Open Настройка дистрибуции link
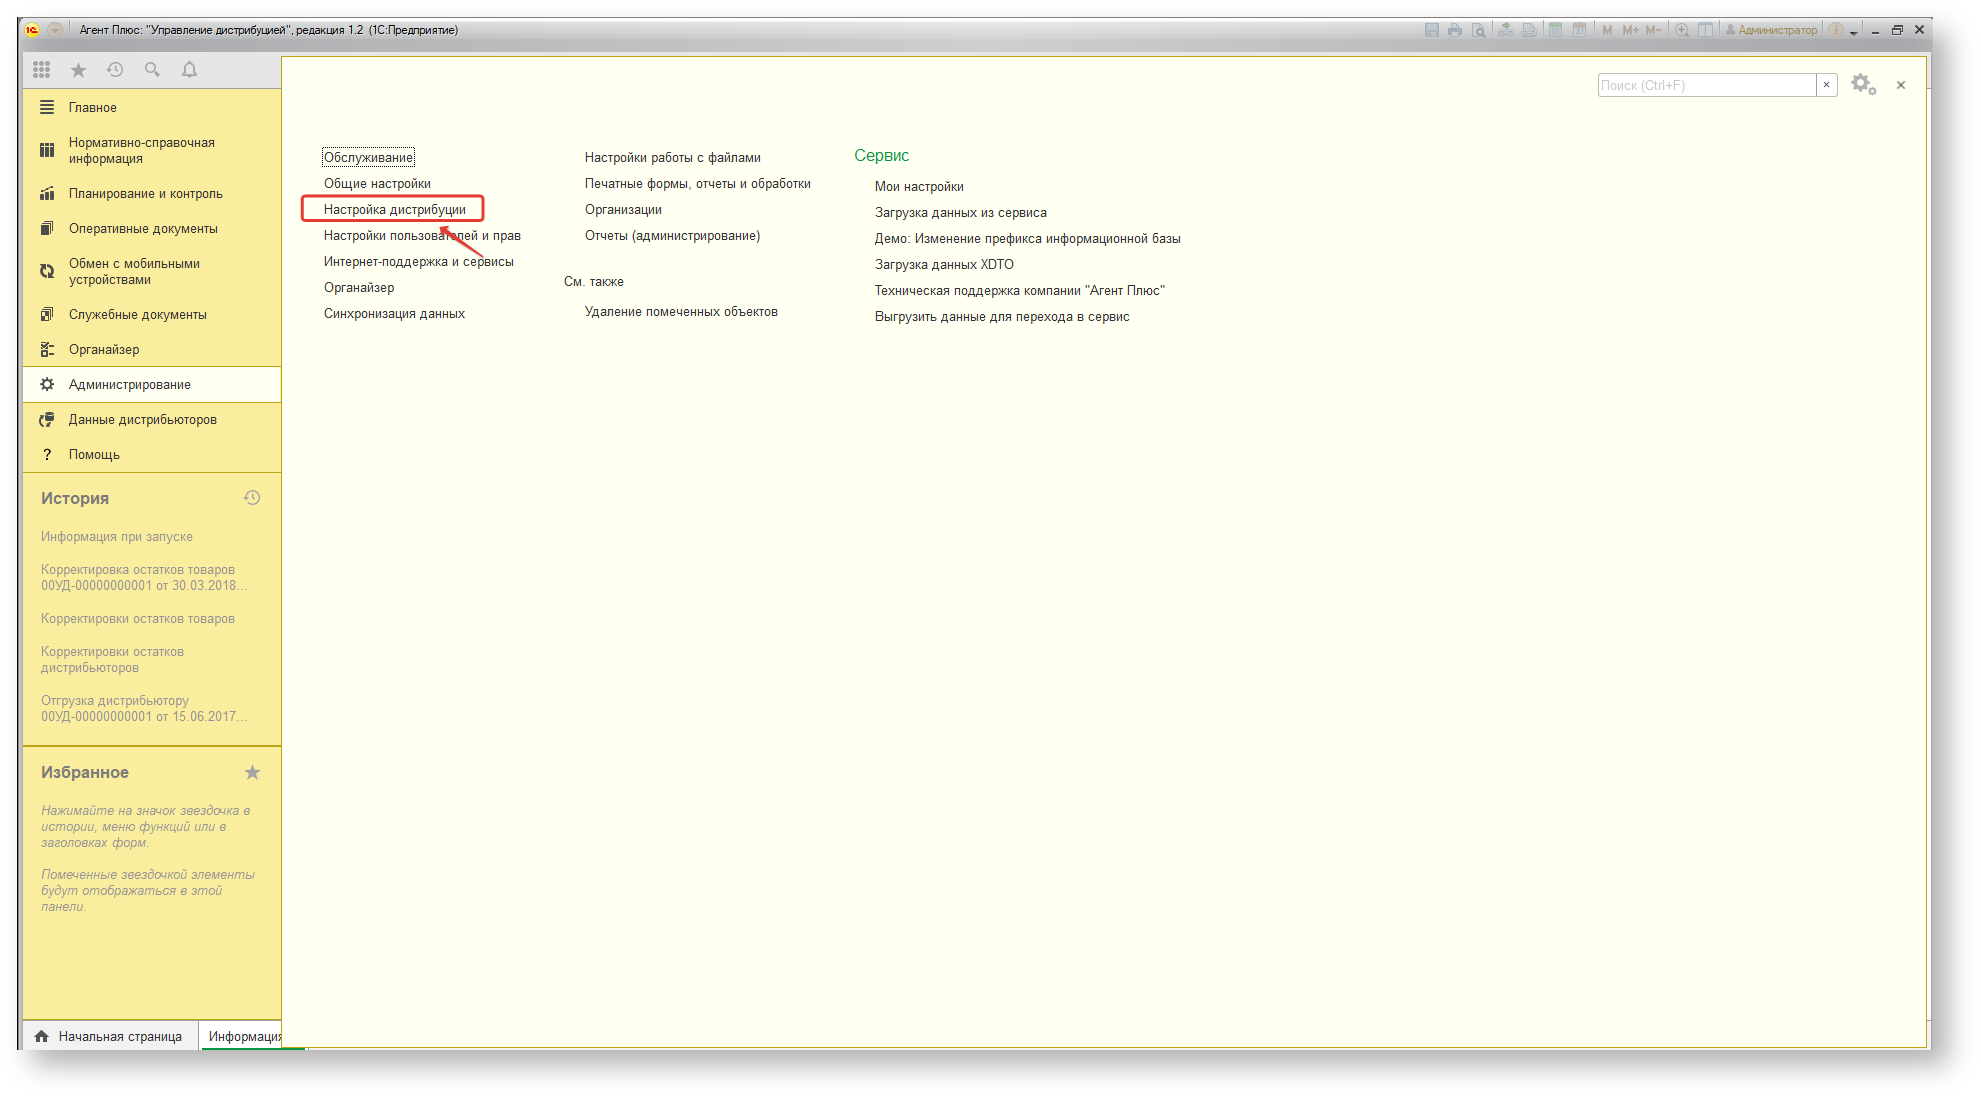This screenshot has height=1098, width=1981. [395, 209]
